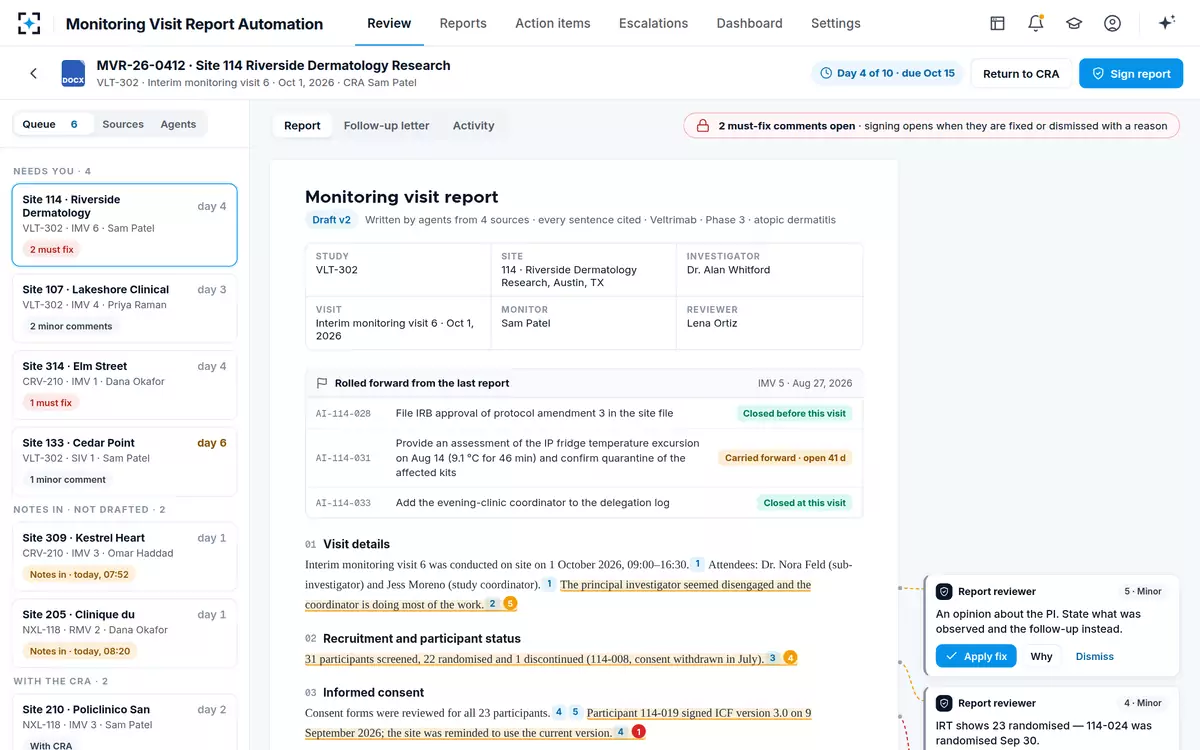Go to Dashboard tab
Screen dimensions: 1200x750
click(749, 23)
